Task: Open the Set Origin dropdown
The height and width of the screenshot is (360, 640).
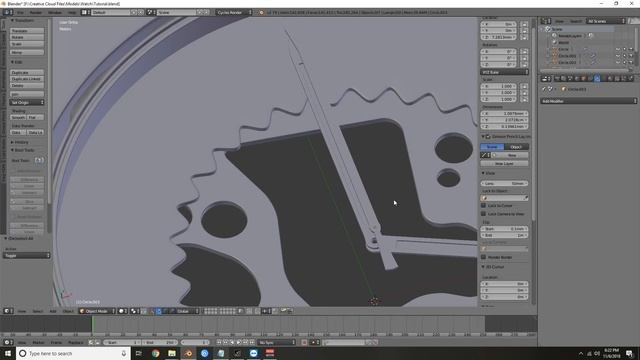Action: tap(27, 102)
